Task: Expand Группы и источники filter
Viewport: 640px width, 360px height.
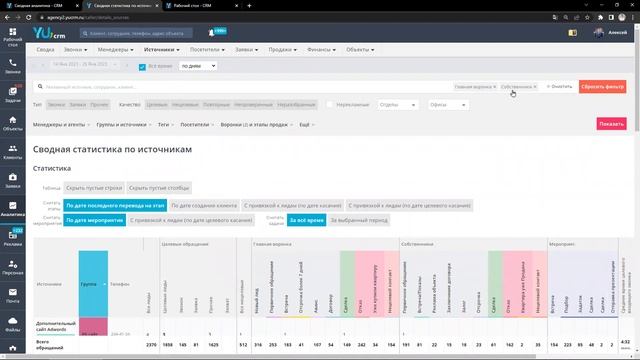Action: pyautogui.click(x=124, y=124)
